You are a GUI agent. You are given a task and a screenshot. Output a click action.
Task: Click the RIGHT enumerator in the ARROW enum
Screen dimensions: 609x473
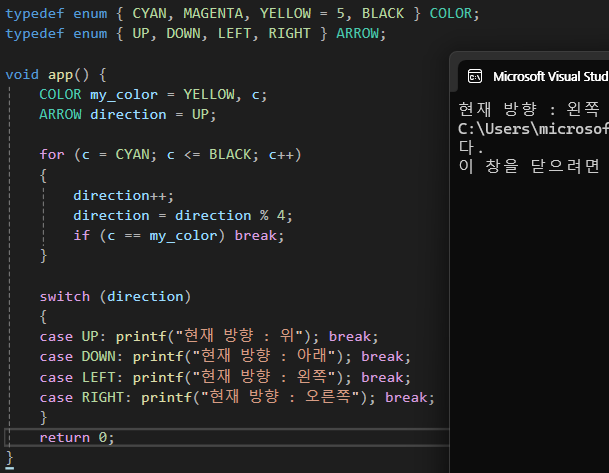(289, 33)
